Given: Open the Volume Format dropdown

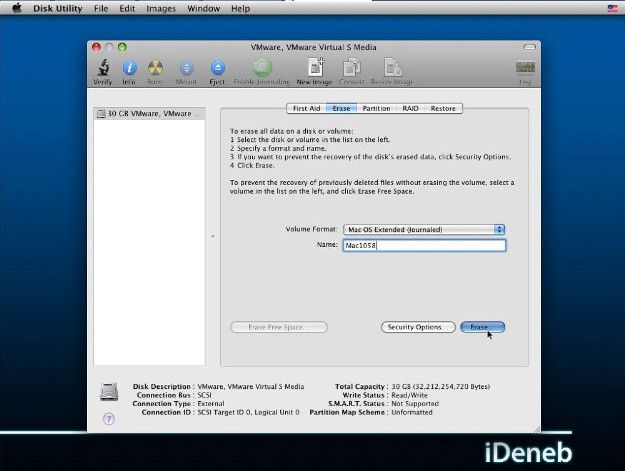Looking at the screenshot, I should tap(424, 230).
